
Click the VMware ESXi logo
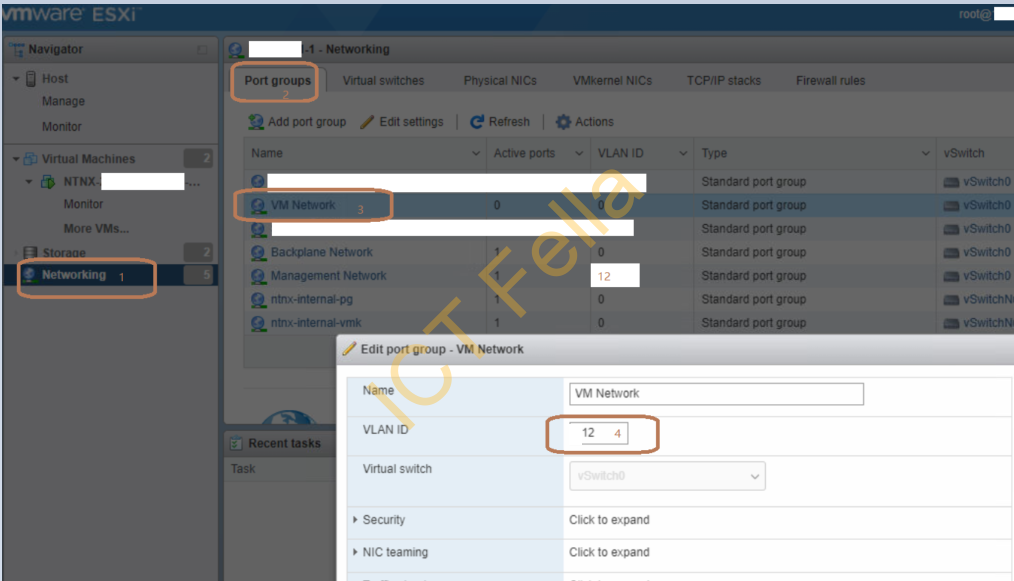[71, 14]
